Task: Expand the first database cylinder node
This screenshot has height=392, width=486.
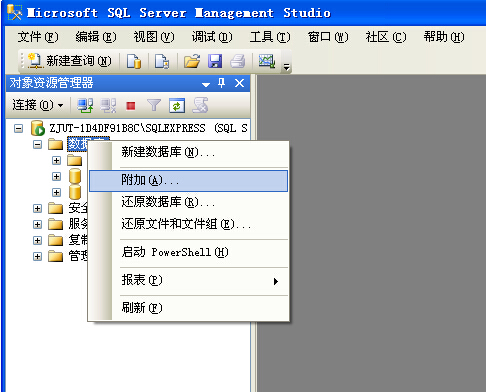Action: click(56, 176)
